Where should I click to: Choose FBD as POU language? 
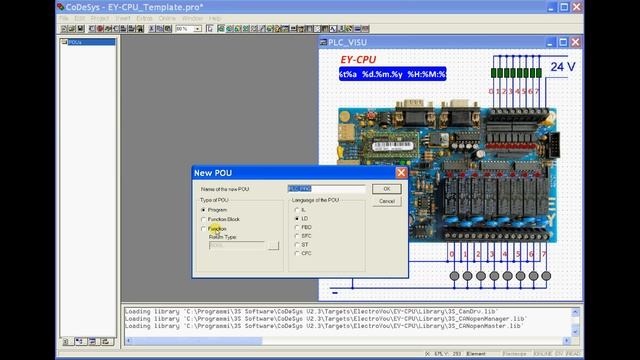[297, 227]
